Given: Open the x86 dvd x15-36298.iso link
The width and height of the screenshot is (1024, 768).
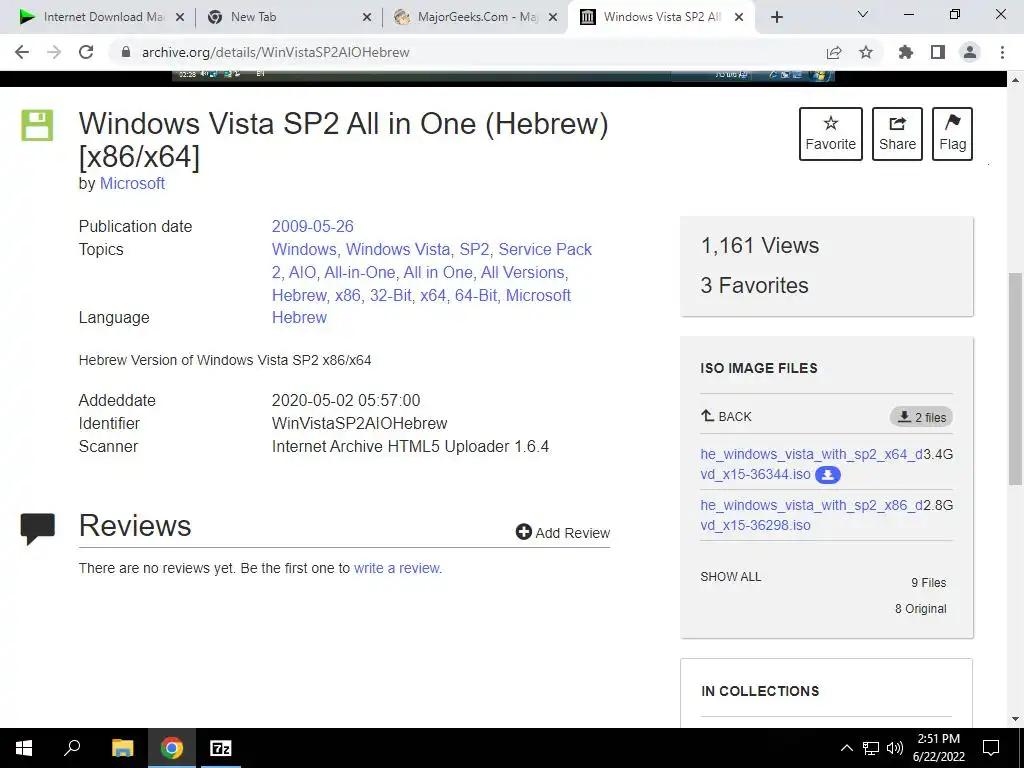Looking at the screenshot, I should point(811,515).
